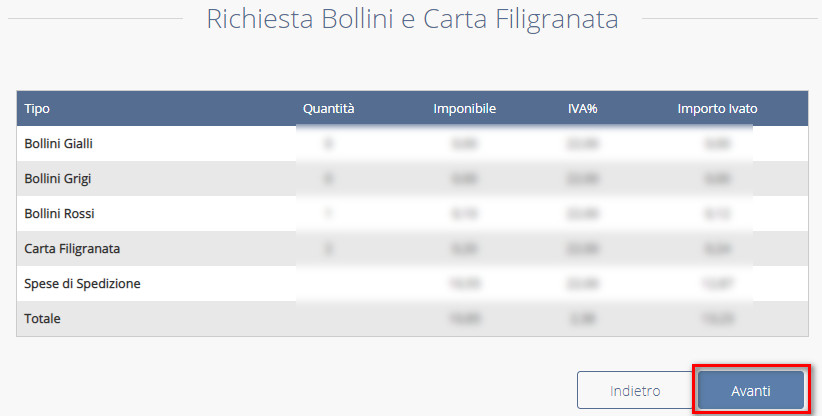Image resolution: width=822 pixels, height=416 pixels.
Task: Click the Avanti button
Action: point(750,391)
